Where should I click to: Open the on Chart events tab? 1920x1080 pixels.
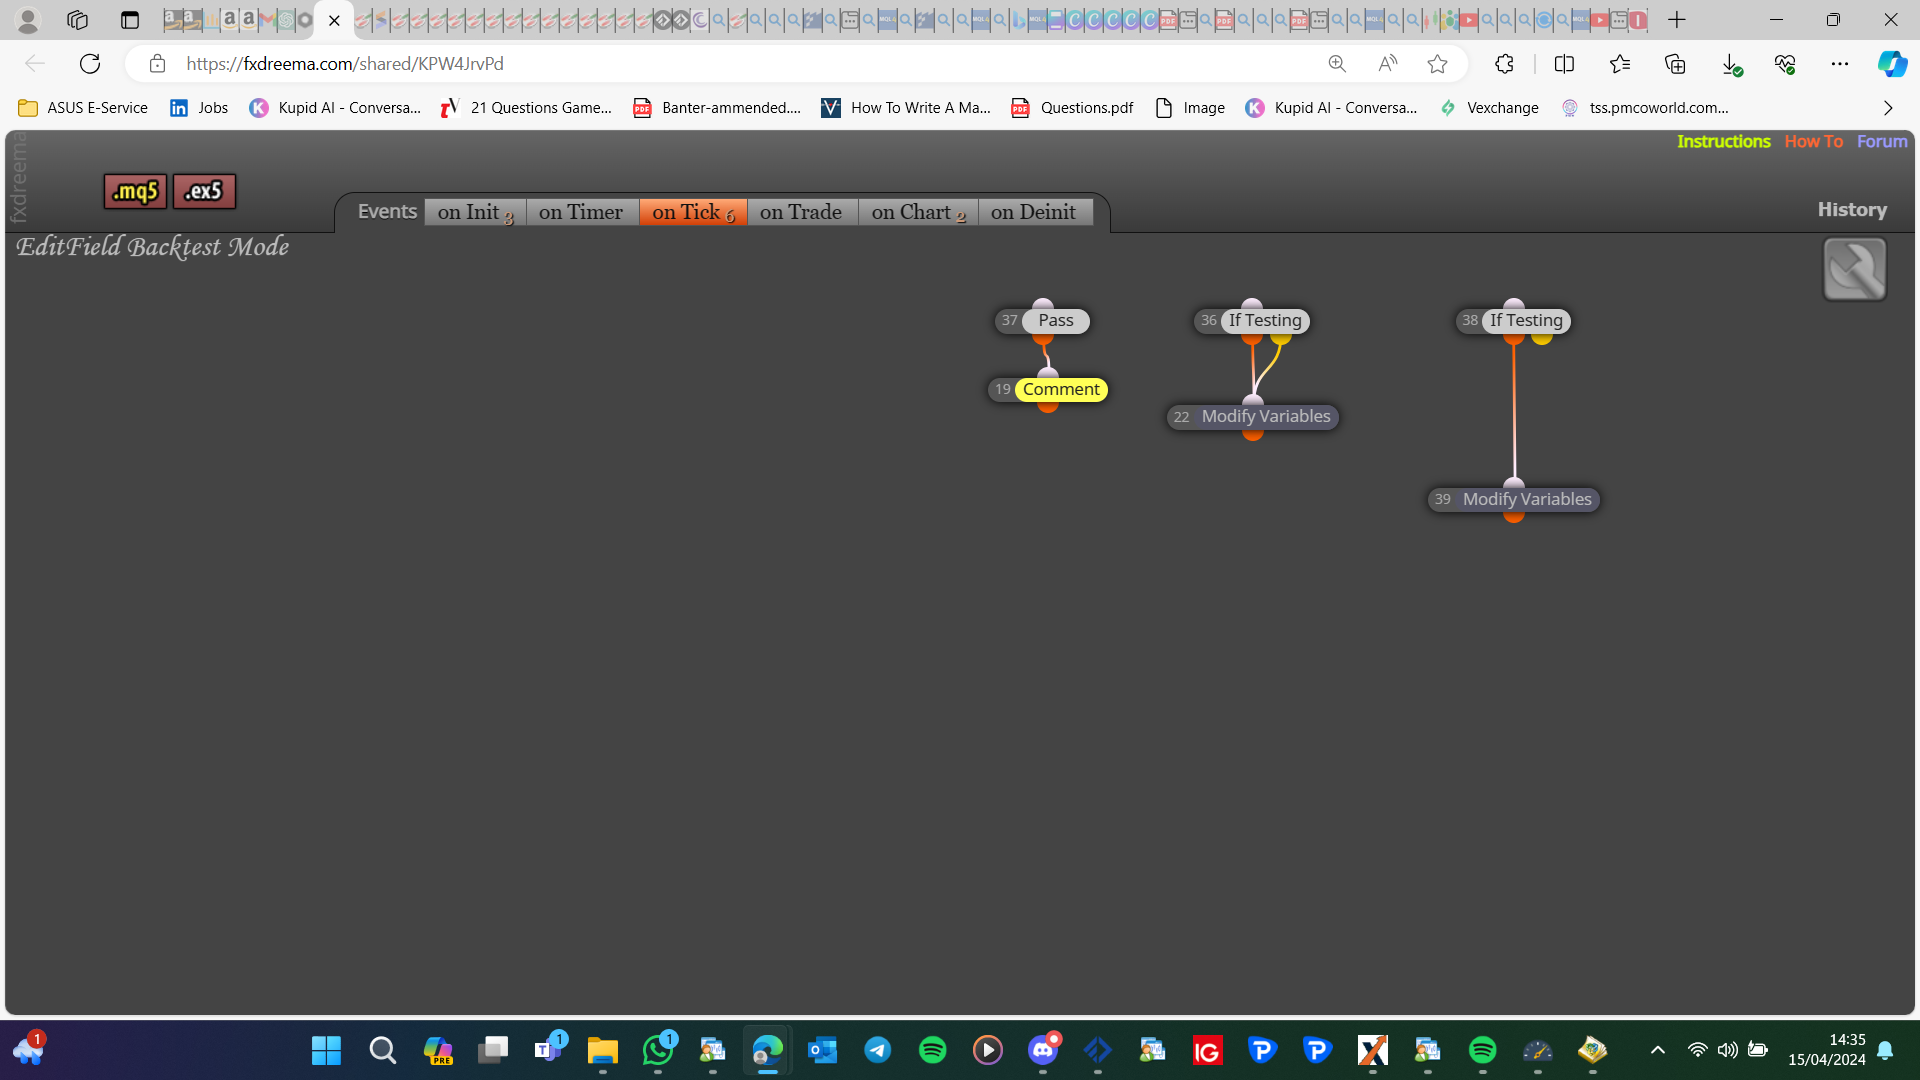coord(918,212)
